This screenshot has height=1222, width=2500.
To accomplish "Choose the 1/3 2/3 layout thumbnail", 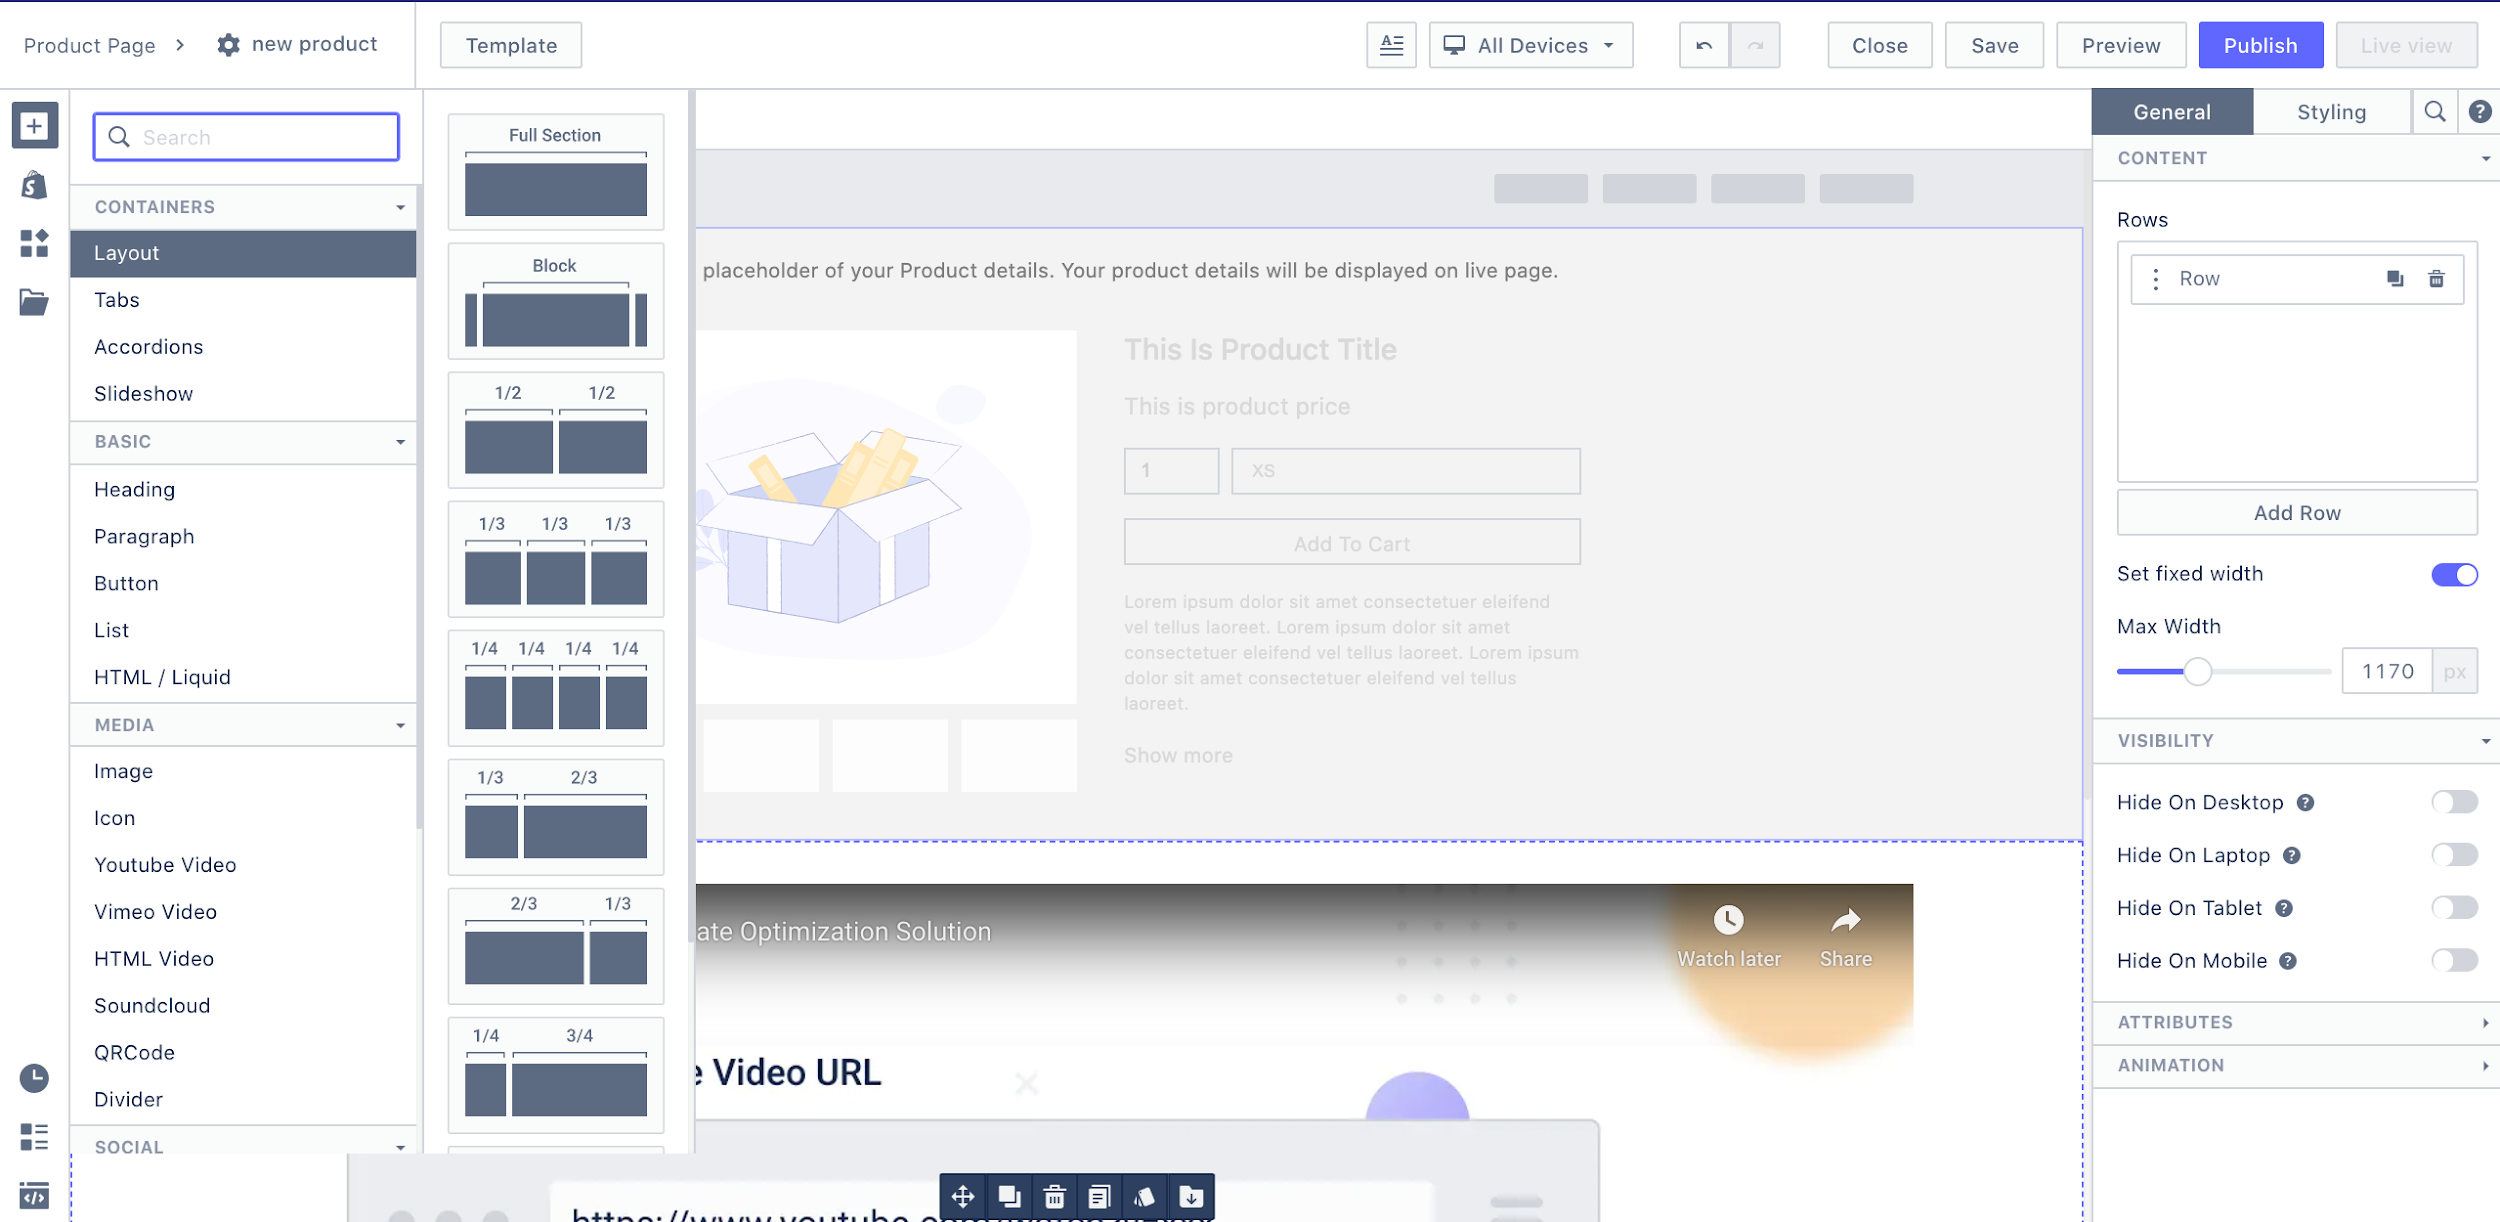I will (555, 817).
